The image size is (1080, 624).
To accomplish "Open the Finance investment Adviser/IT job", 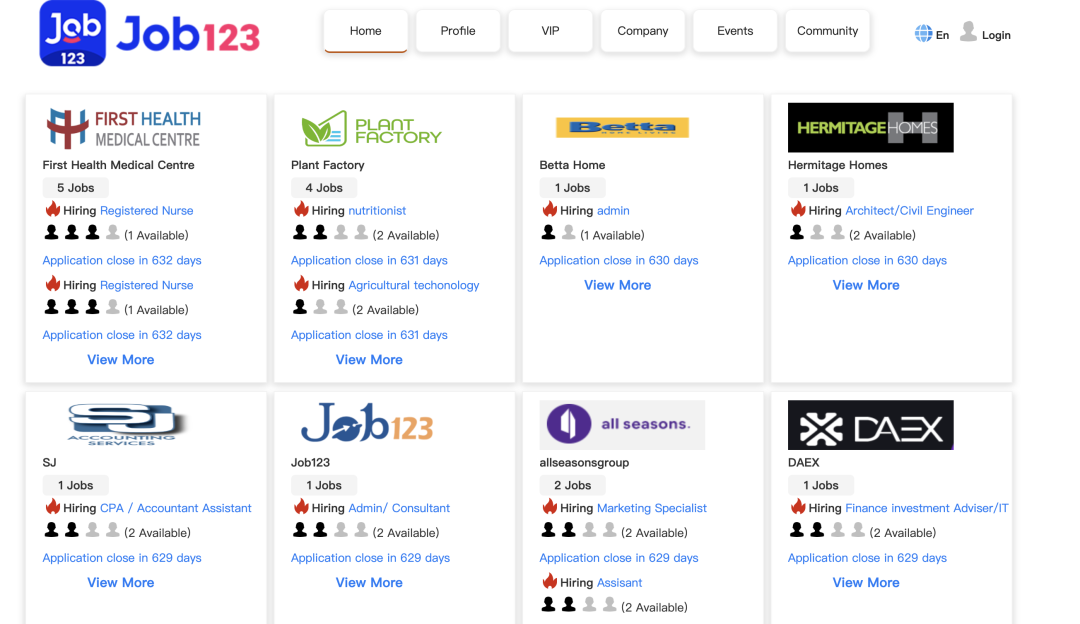I will 926,508.
